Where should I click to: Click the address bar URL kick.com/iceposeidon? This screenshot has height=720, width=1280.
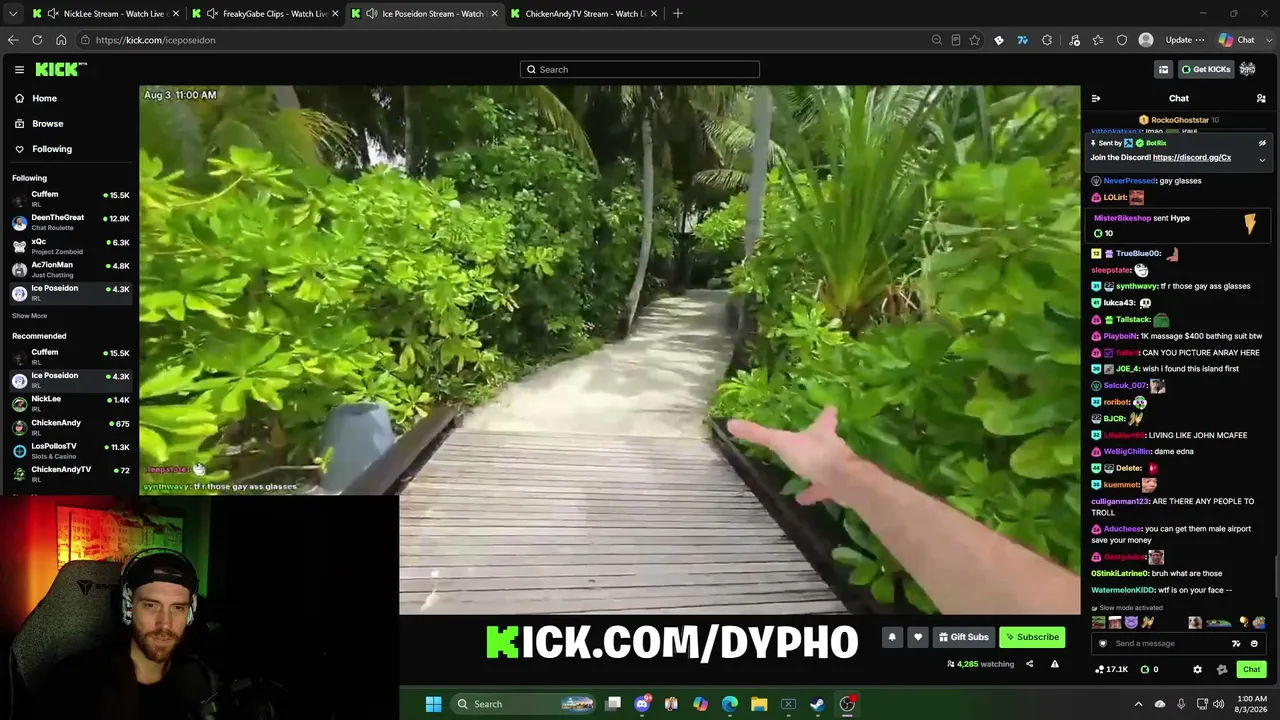[155, 40]
